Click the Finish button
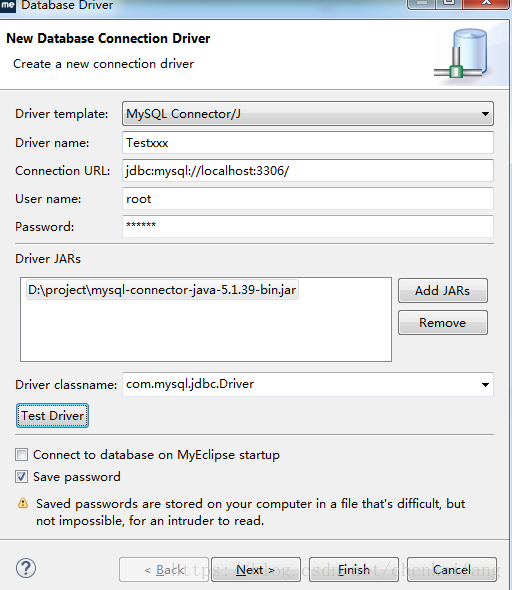 (354, 570)
